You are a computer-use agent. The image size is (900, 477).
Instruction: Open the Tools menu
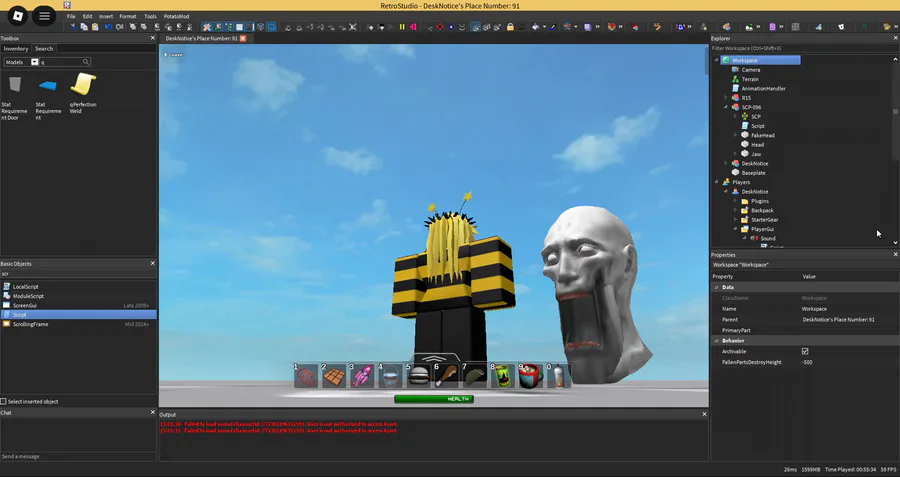click(150, 16)
